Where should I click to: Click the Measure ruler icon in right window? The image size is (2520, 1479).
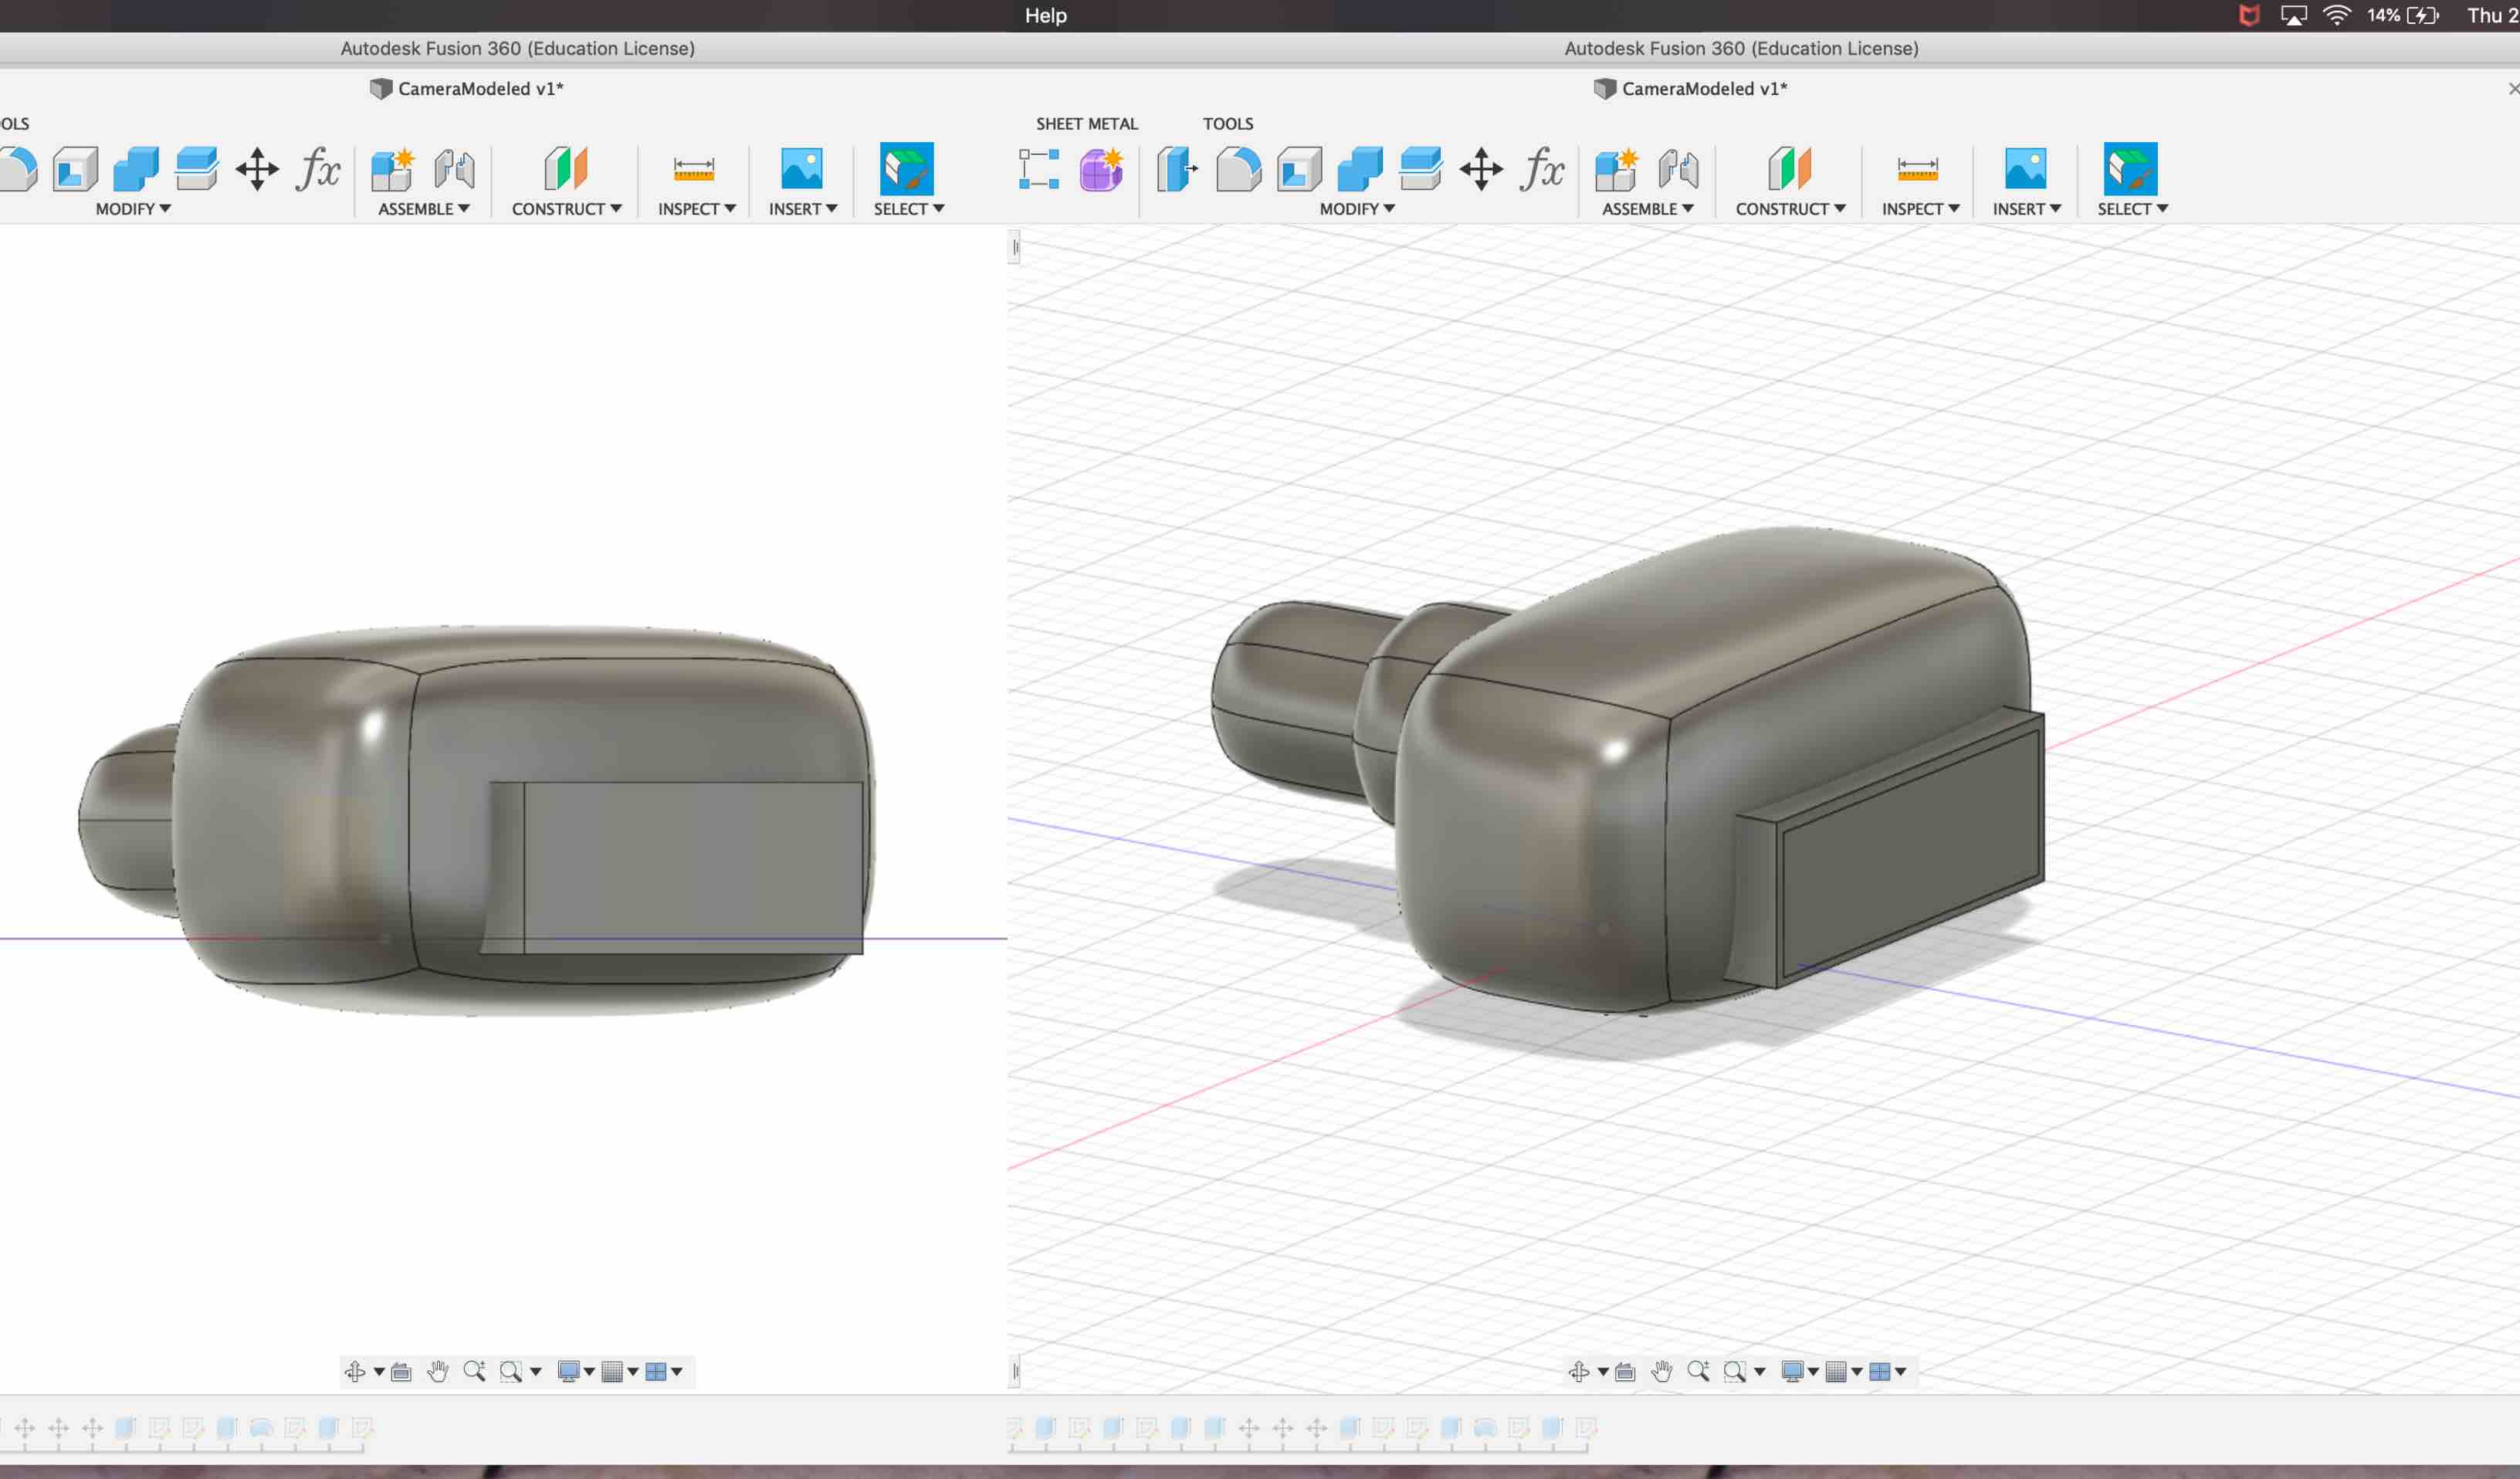point(1917,169)
